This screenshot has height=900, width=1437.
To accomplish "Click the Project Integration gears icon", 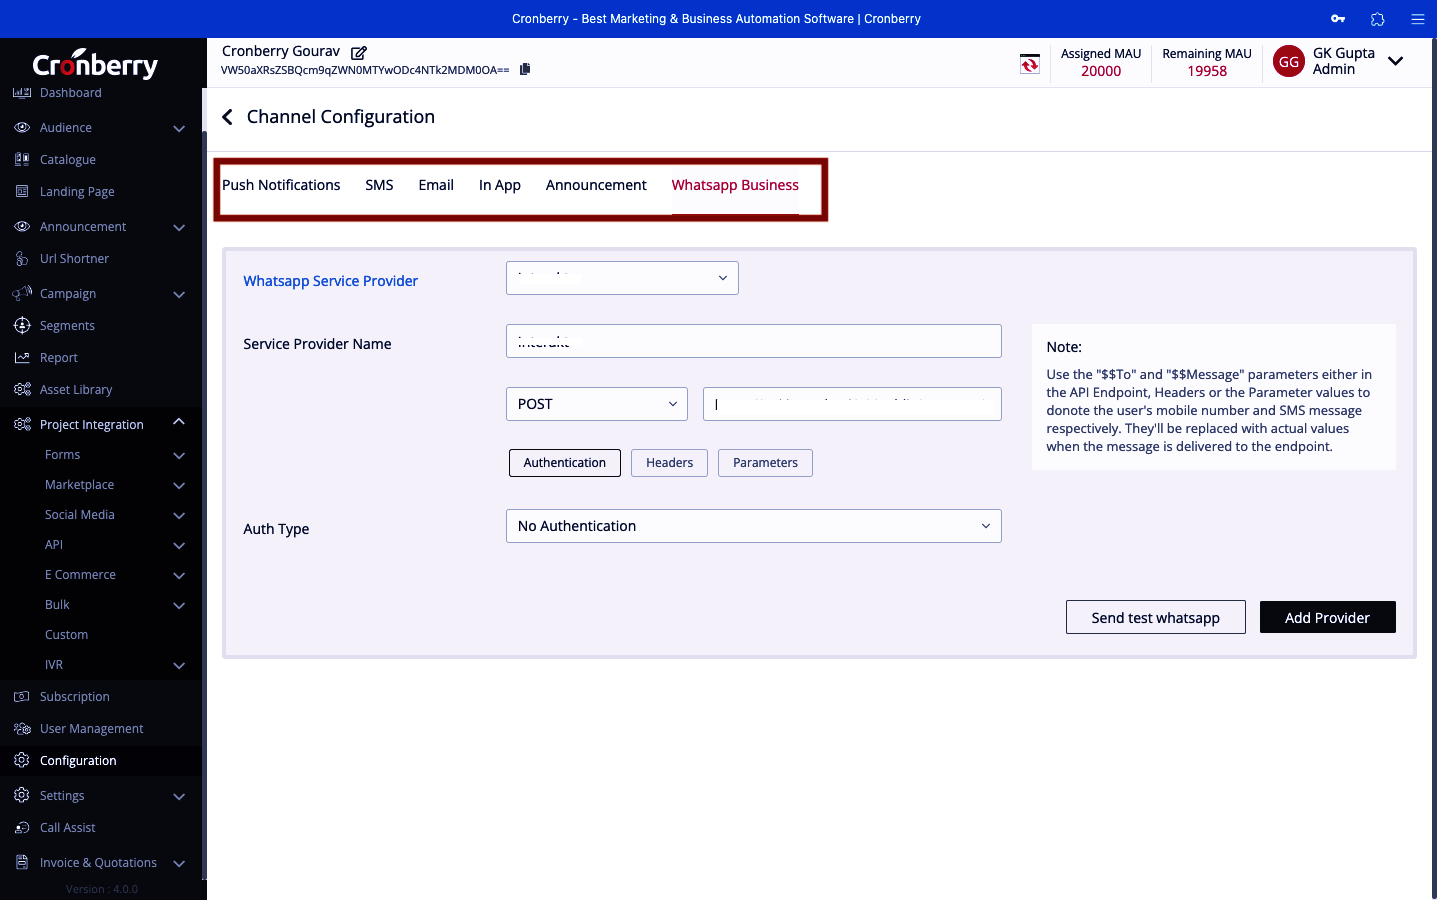I will click(22, 425).
